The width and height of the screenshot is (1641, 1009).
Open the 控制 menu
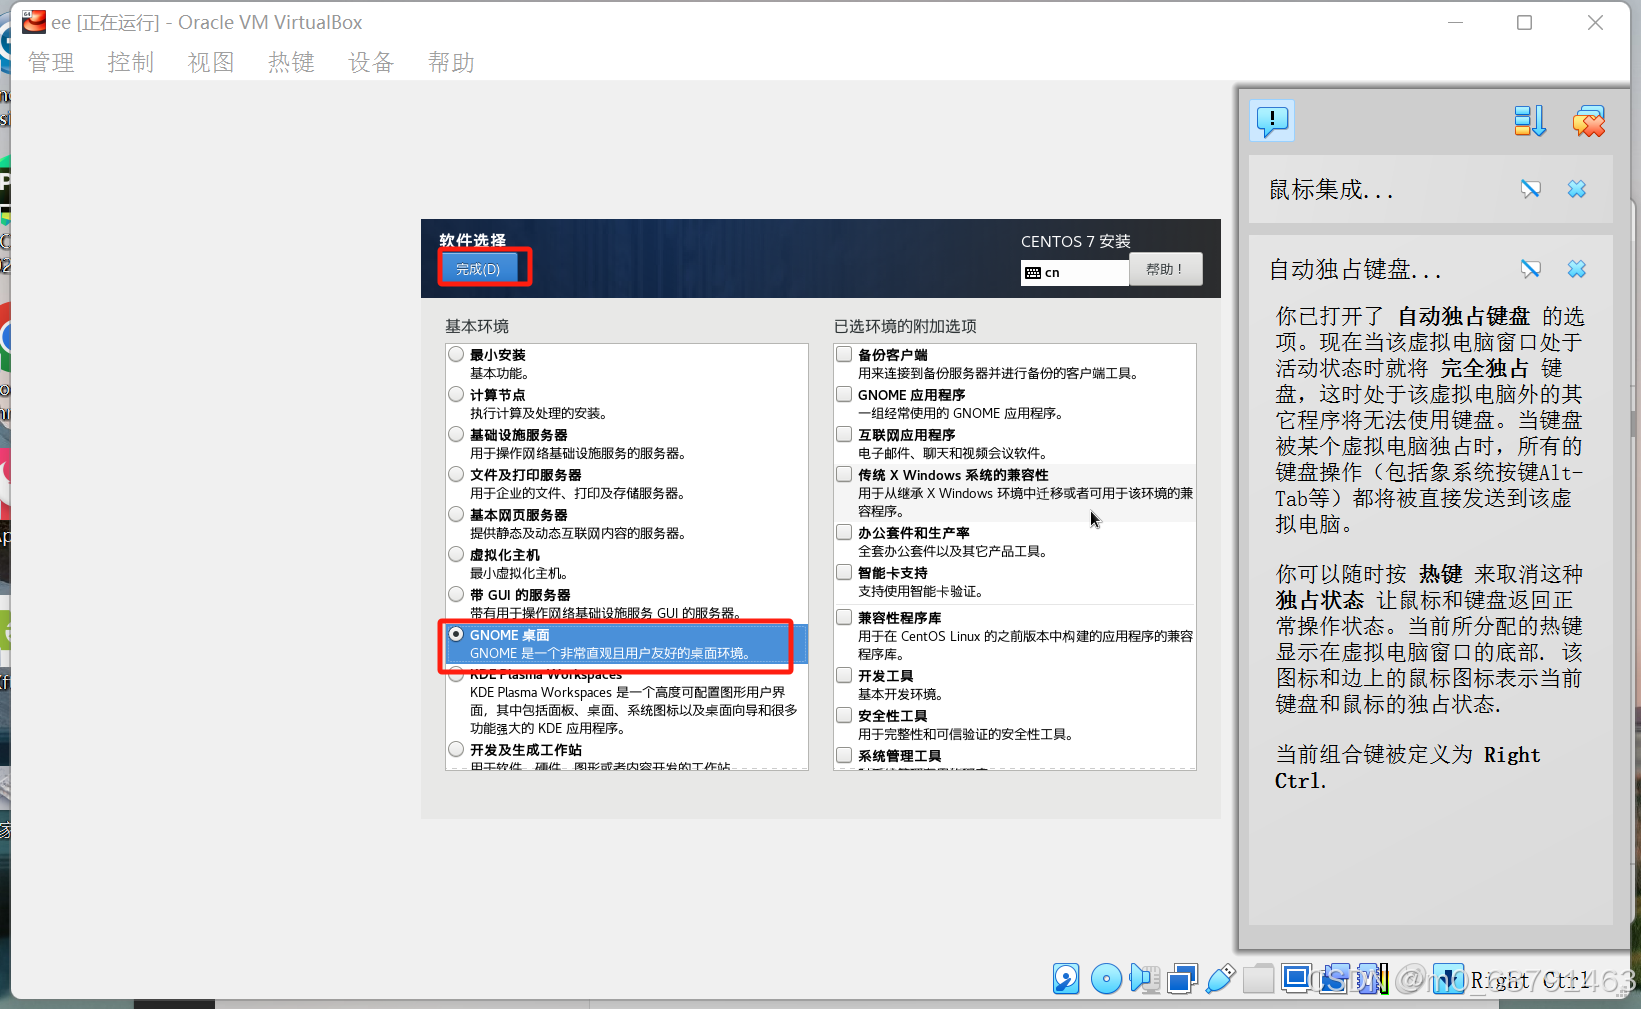click(x=131, y=63)
